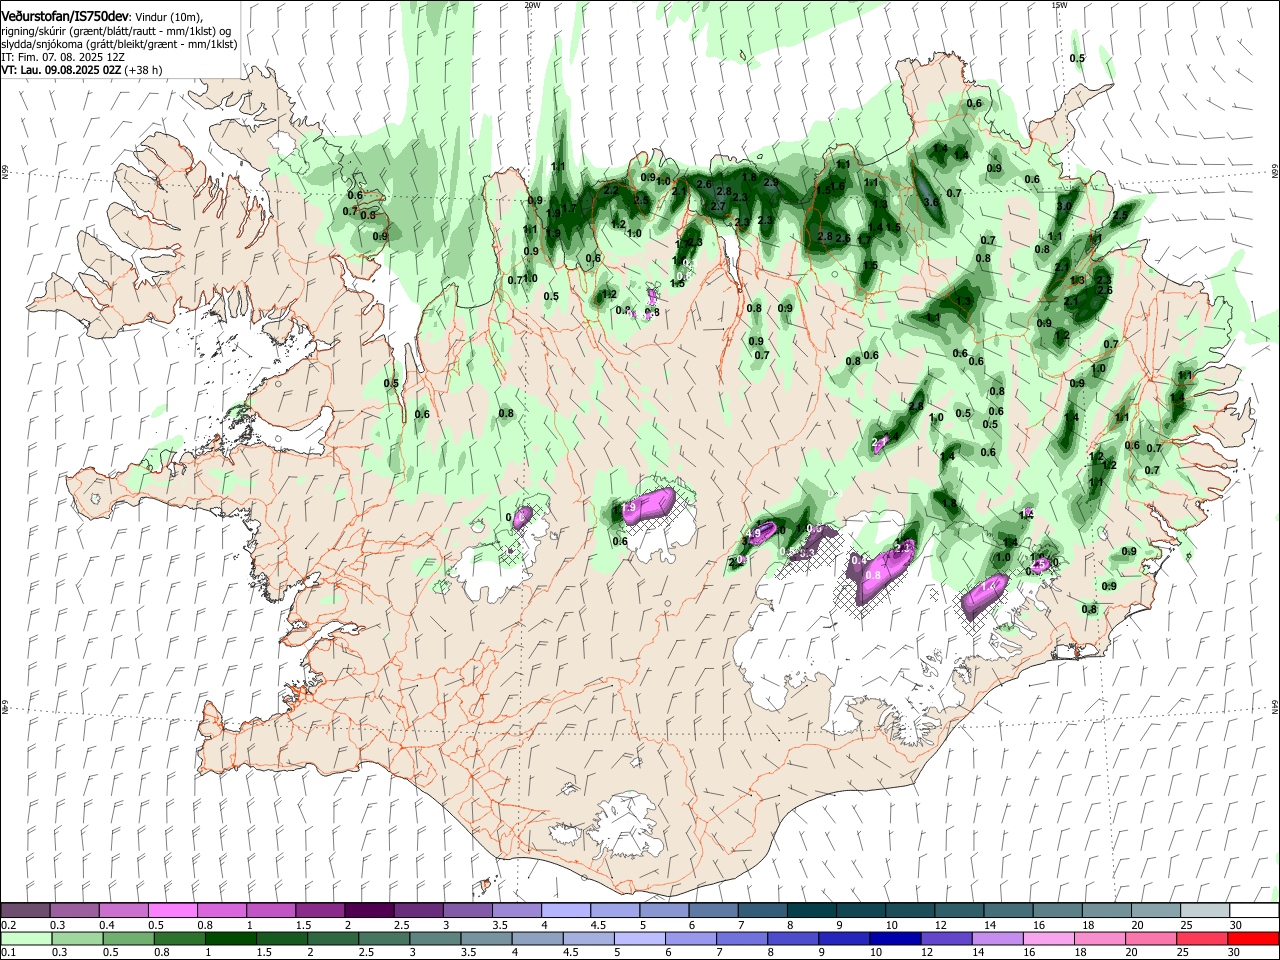The width and height of the screenshot is (1280, 960).
Task: Select top-row legend swatch starting at 7
Action: coord(762,911)
